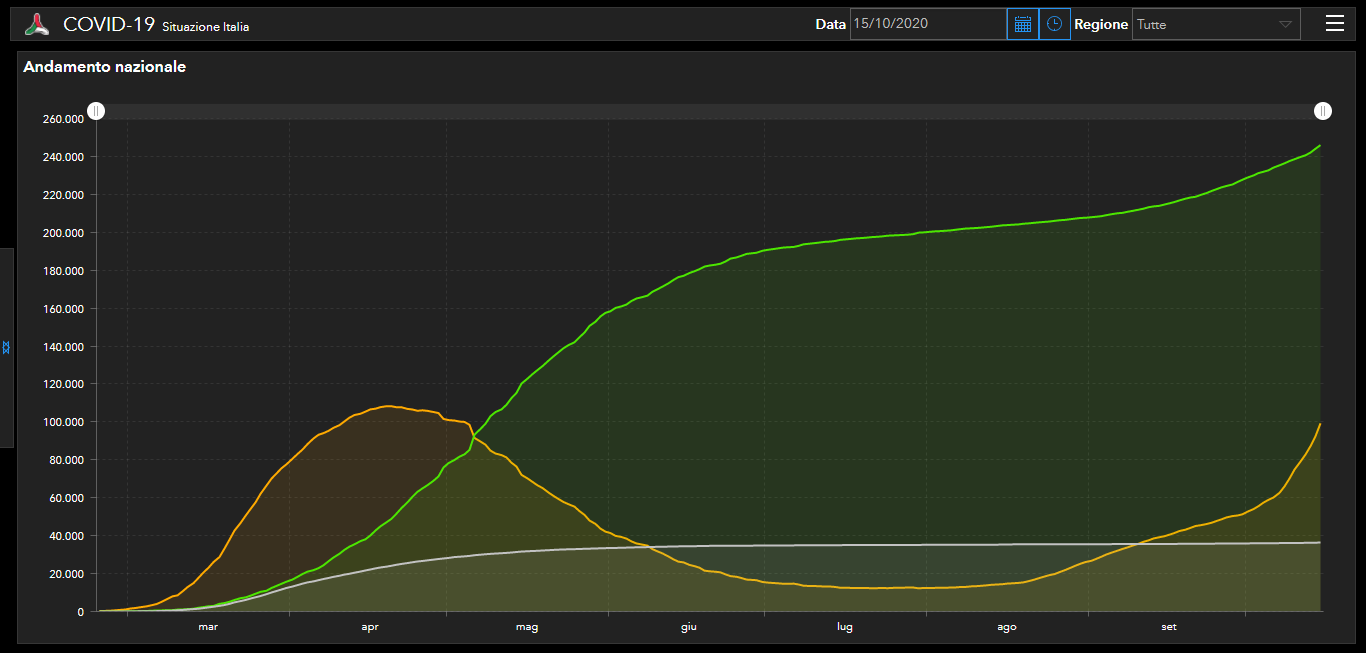Expand the left side panel arrows
The width and height of the screenshot is (1366, 653).
[x=6, y=347]
